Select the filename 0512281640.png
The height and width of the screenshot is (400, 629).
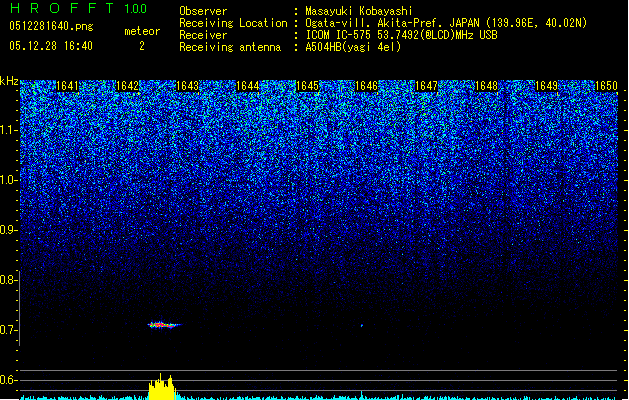tap(51, 26)
